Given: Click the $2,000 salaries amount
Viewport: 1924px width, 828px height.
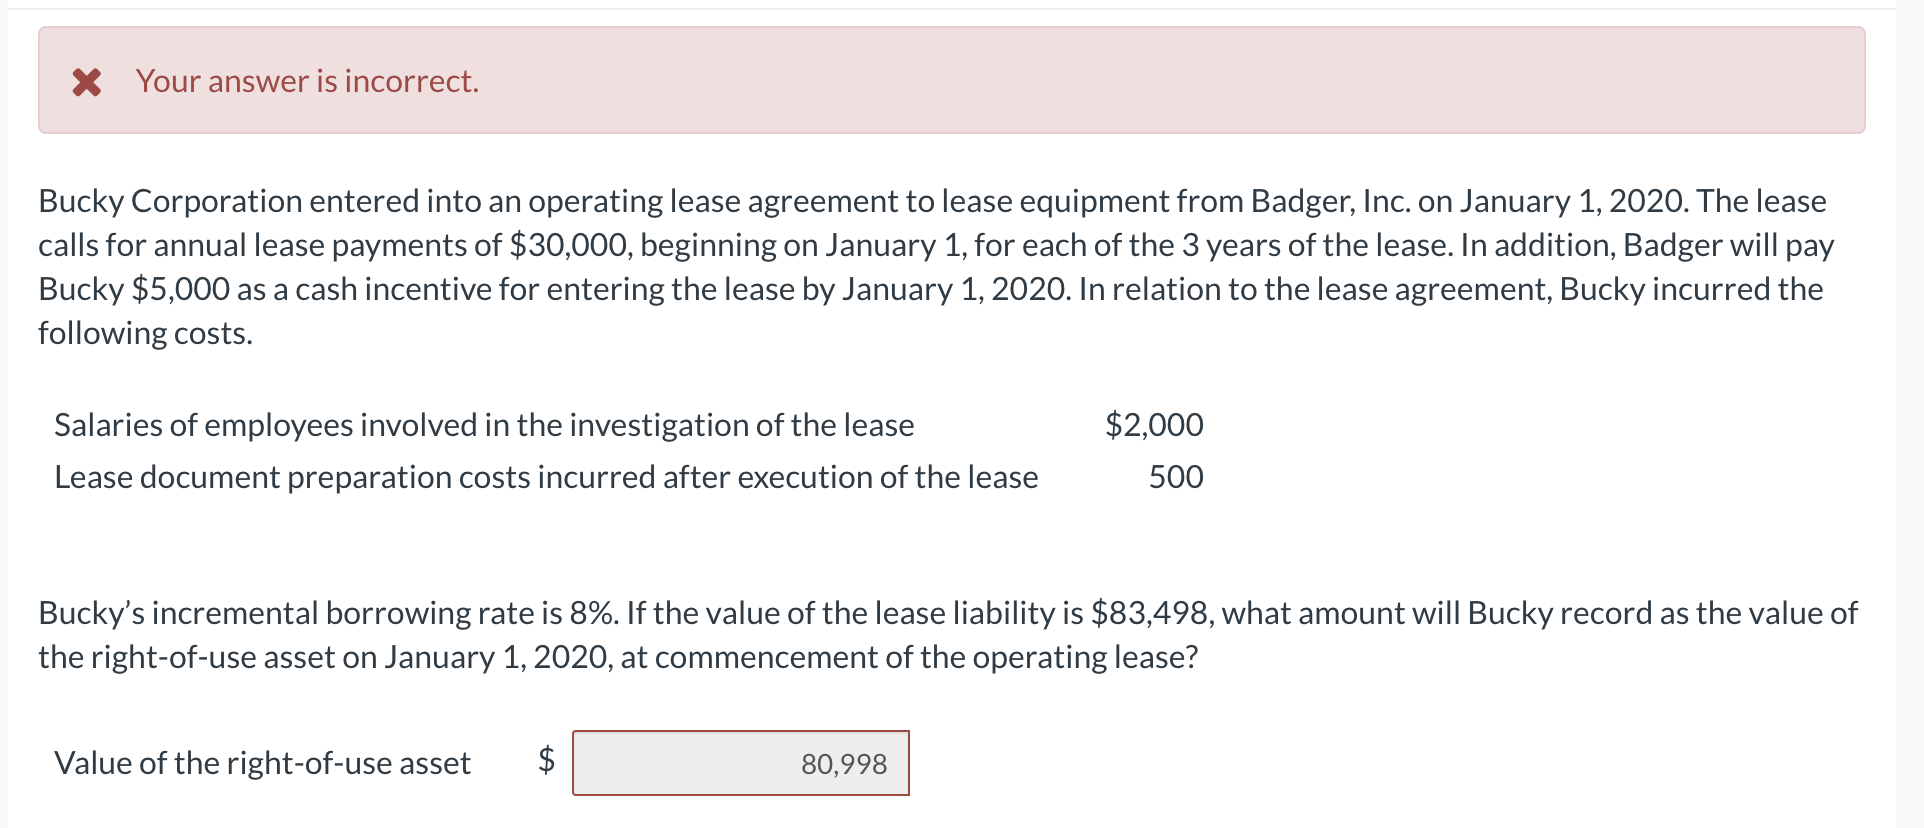Looking at the screenshot, I should 1154,425.
